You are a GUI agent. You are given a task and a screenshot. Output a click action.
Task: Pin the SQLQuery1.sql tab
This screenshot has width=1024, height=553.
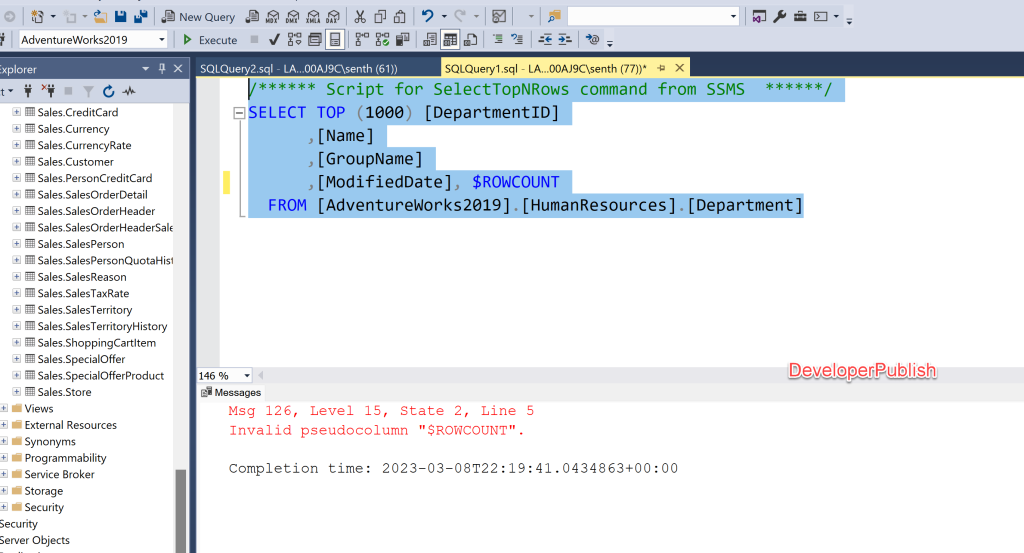661,68
